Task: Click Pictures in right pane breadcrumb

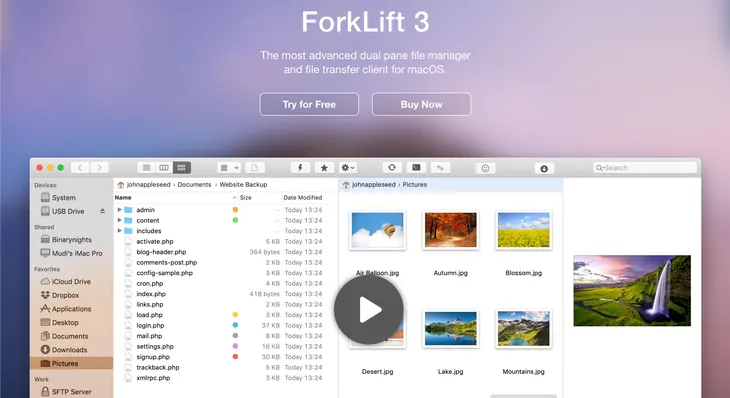Action: [415, 184]
